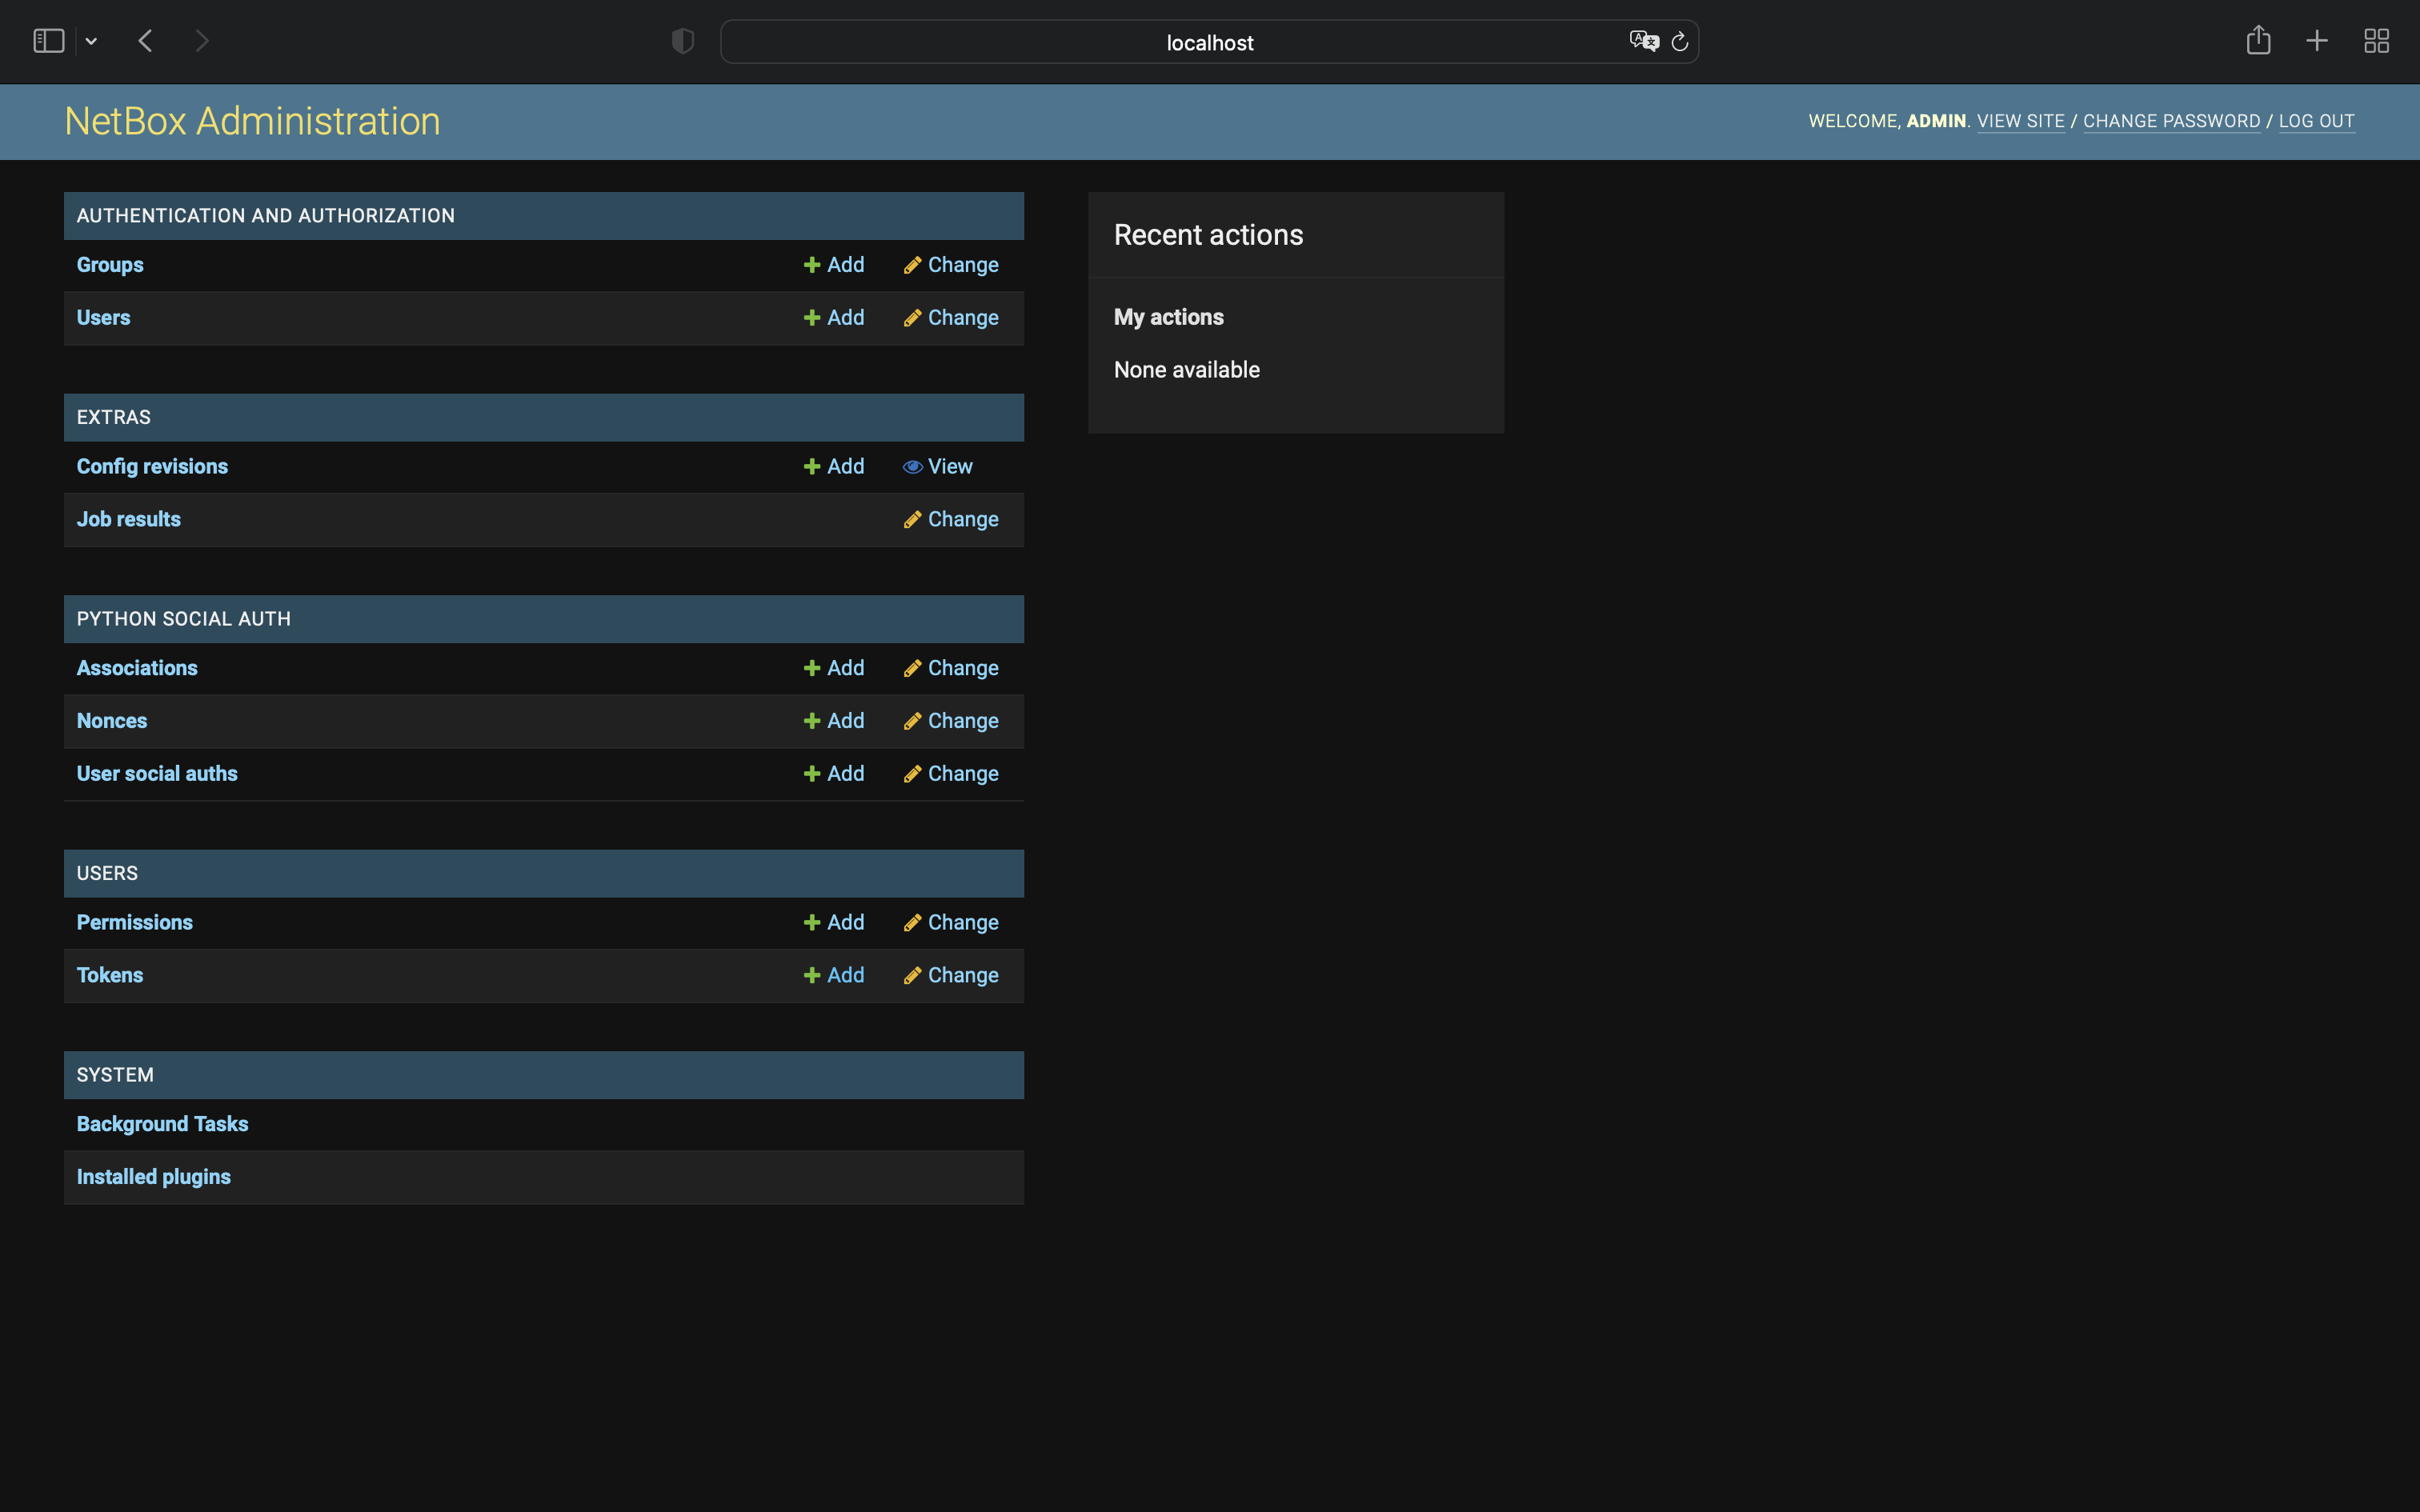Click the tab overview grid icon
This screenshot has height=1512, width=2420.
[x=2376, y=40]
